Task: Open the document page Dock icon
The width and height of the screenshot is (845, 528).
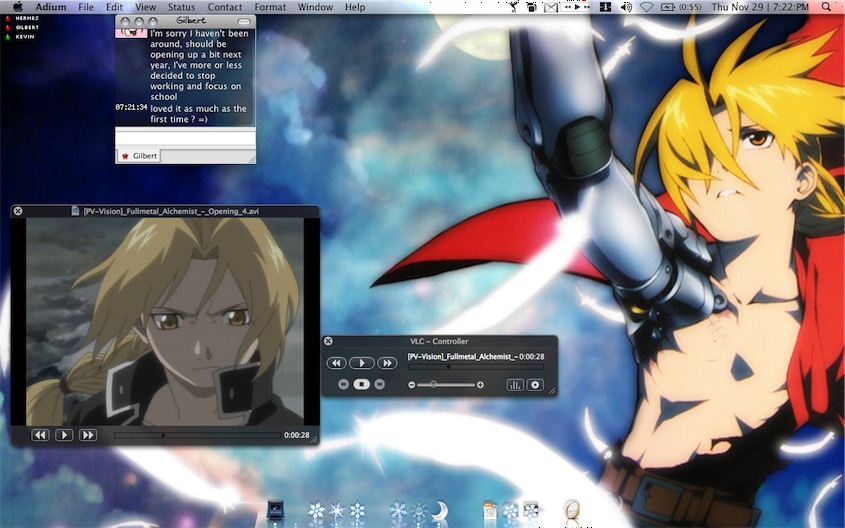Action: pos(489,511)
